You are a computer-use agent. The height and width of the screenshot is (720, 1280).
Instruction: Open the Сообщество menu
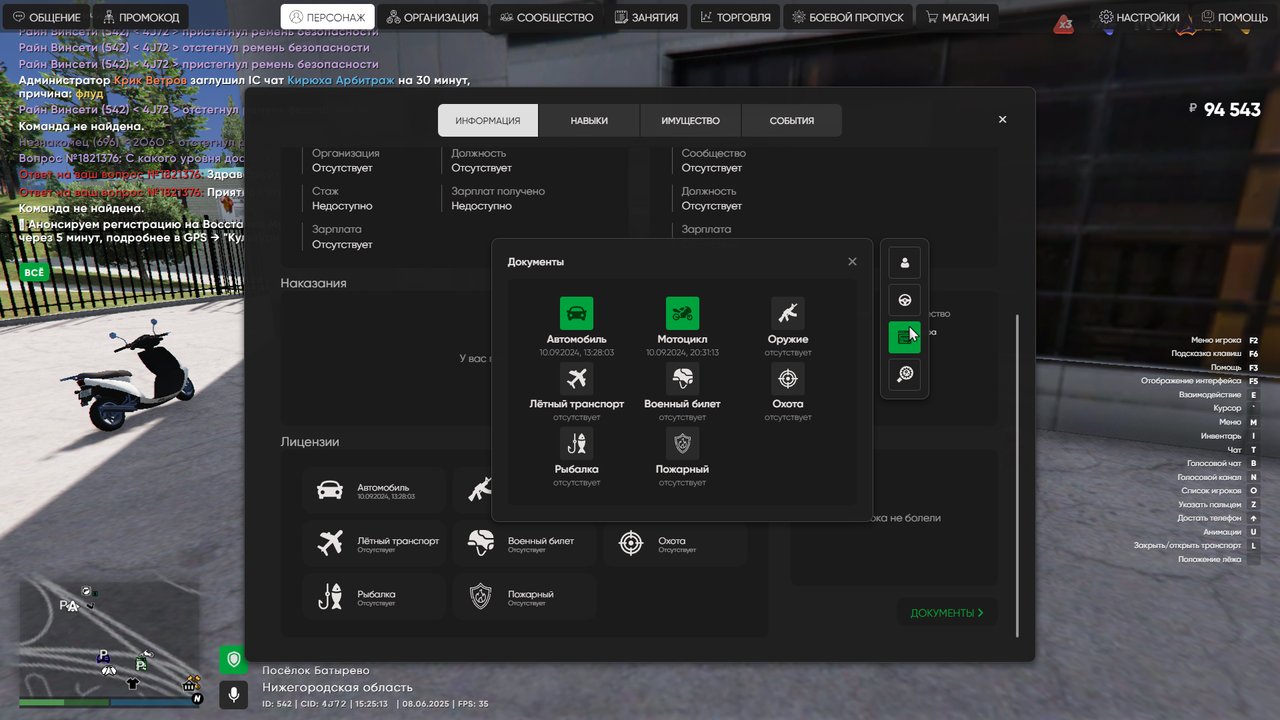pos(547,17)
